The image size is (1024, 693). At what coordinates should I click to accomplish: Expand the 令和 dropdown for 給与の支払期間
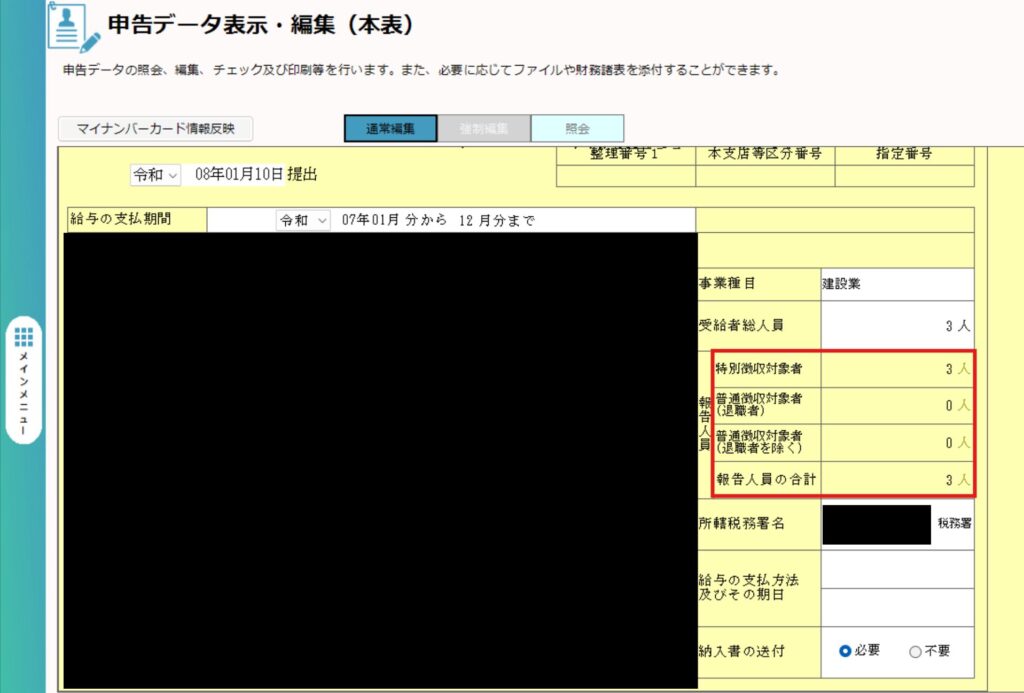303,220
